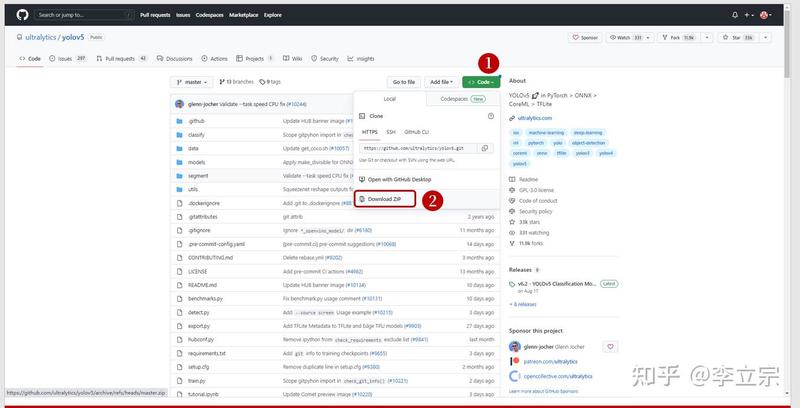Select the SSH clone option
Viewport: 800px width, 408px height.
391,132
